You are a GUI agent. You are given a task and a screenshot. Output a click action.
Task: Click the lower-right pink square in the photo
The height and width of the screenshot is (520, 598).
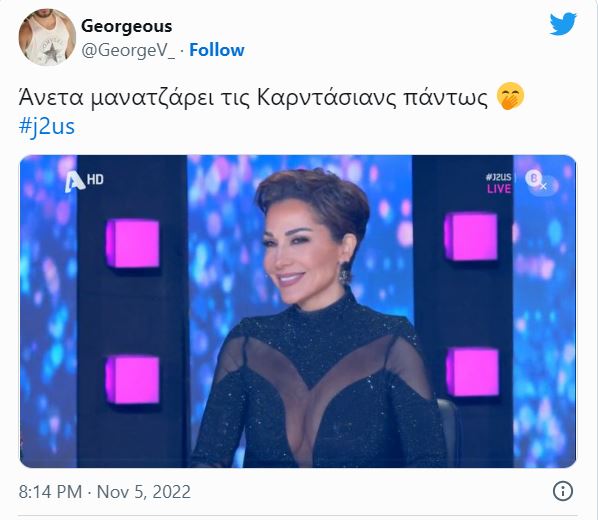click(x=473, y=372)
